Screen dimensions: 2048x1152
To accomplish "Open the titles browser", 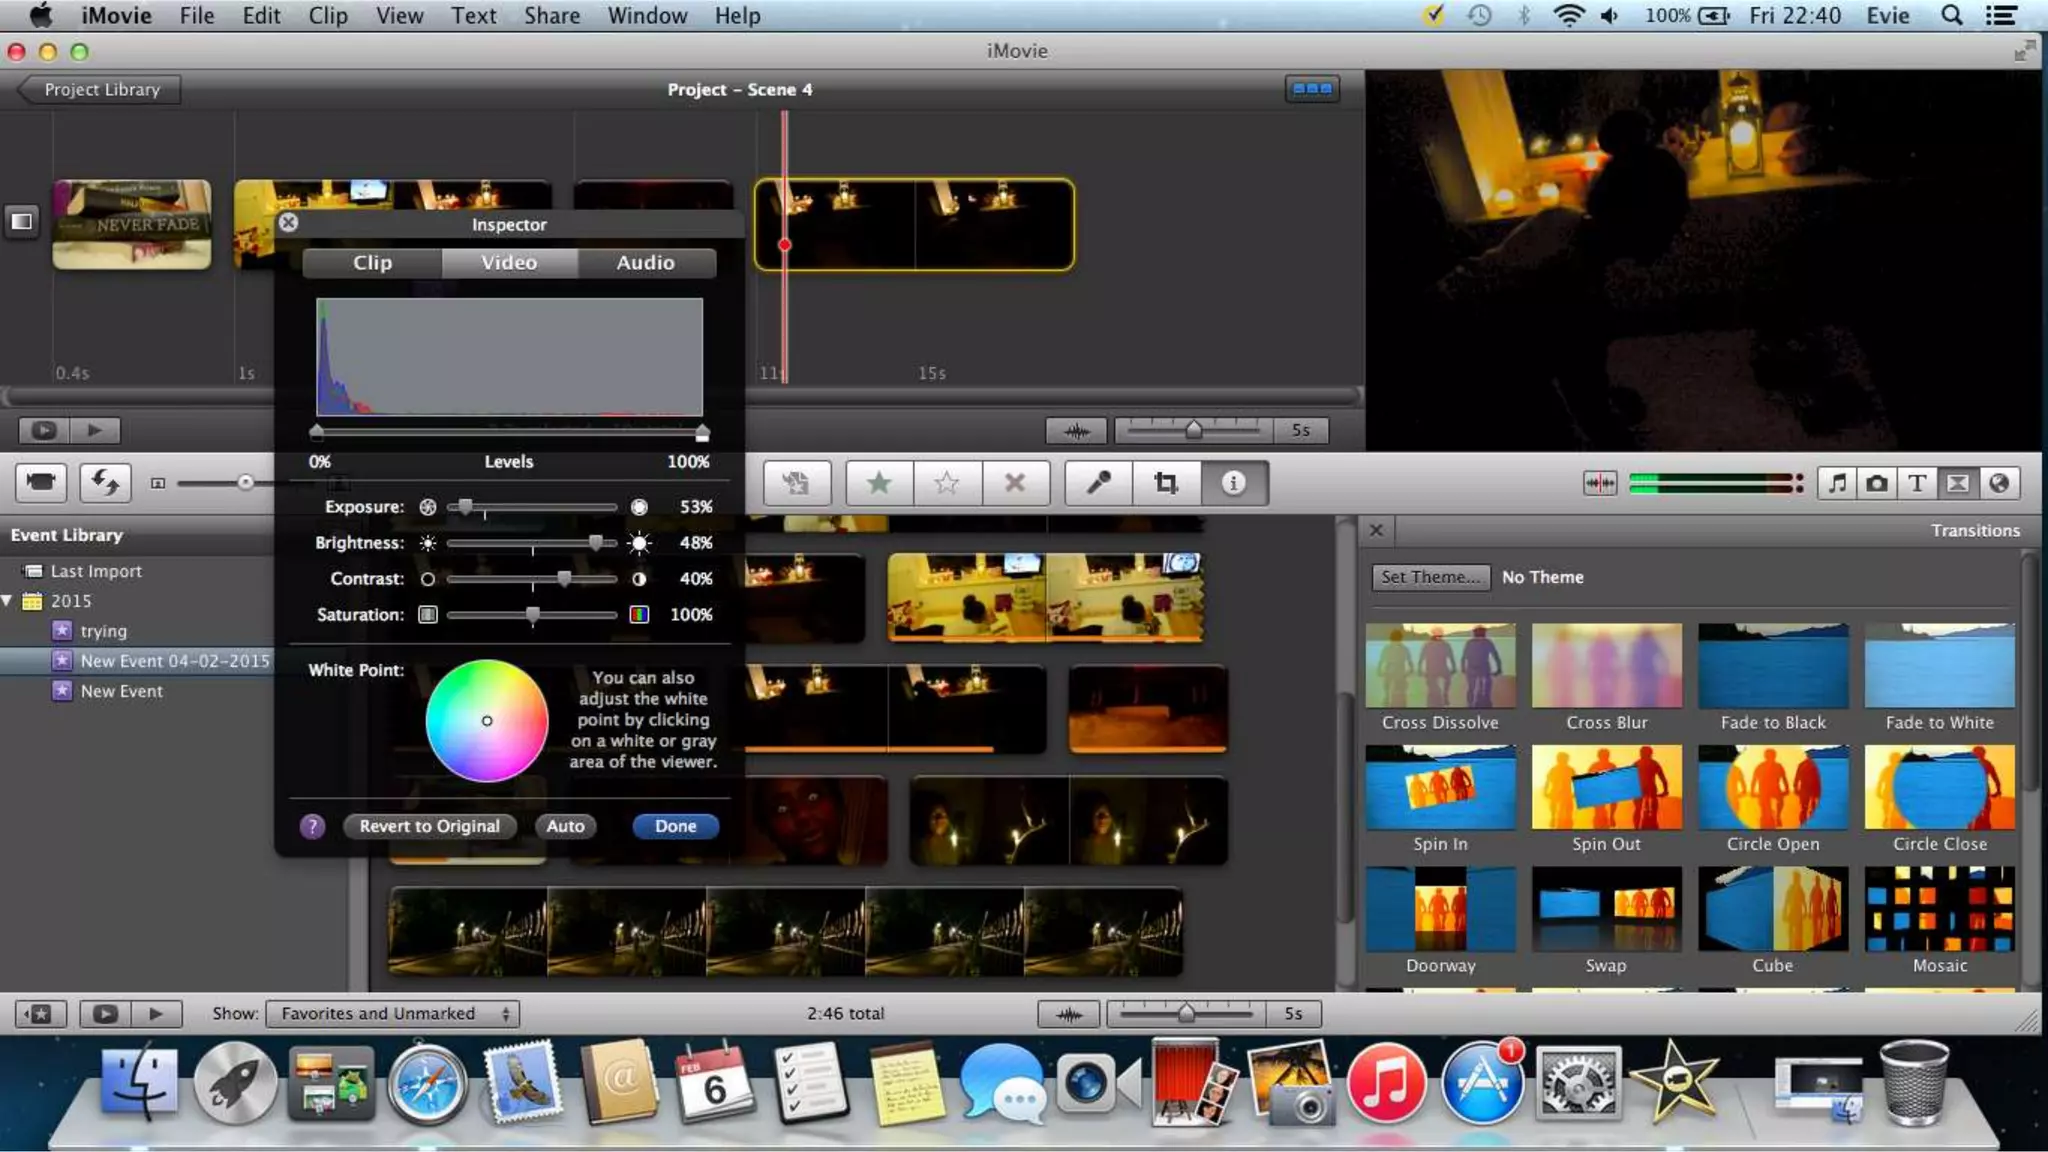I will pyautogui.click(x=1917, y=484).
